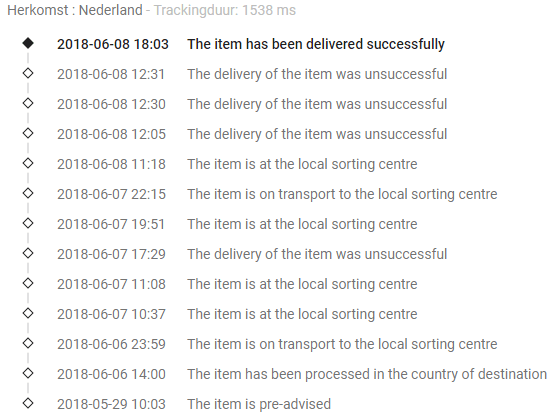The width and height of the screenshot is (557, 416).
Task: Select the diamond marker for 2018-06-08 12:05 event
Action: [28, 133]
